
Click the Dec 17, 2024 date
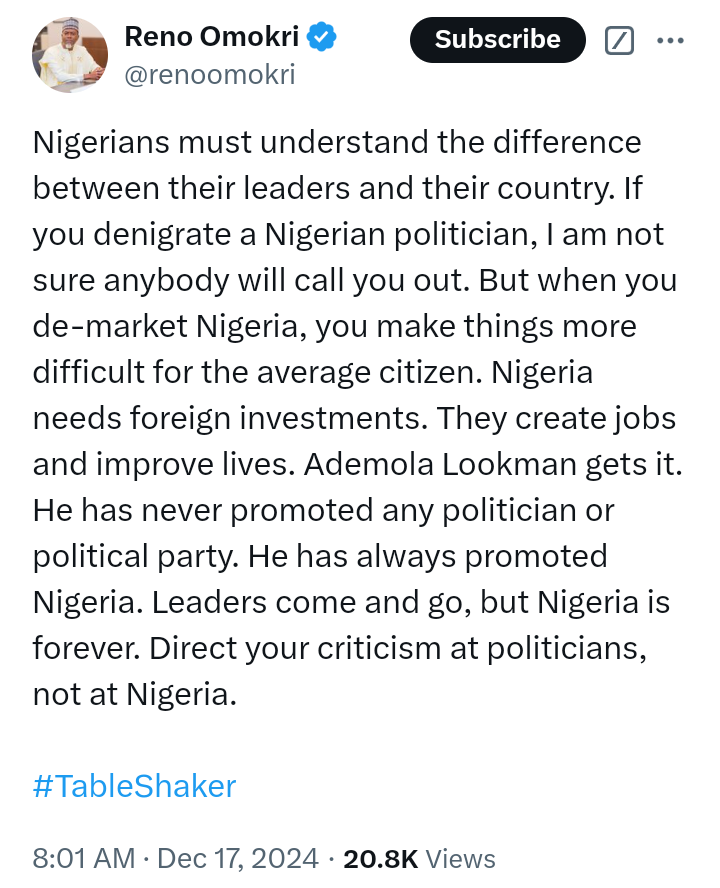[x=238, y=858]
